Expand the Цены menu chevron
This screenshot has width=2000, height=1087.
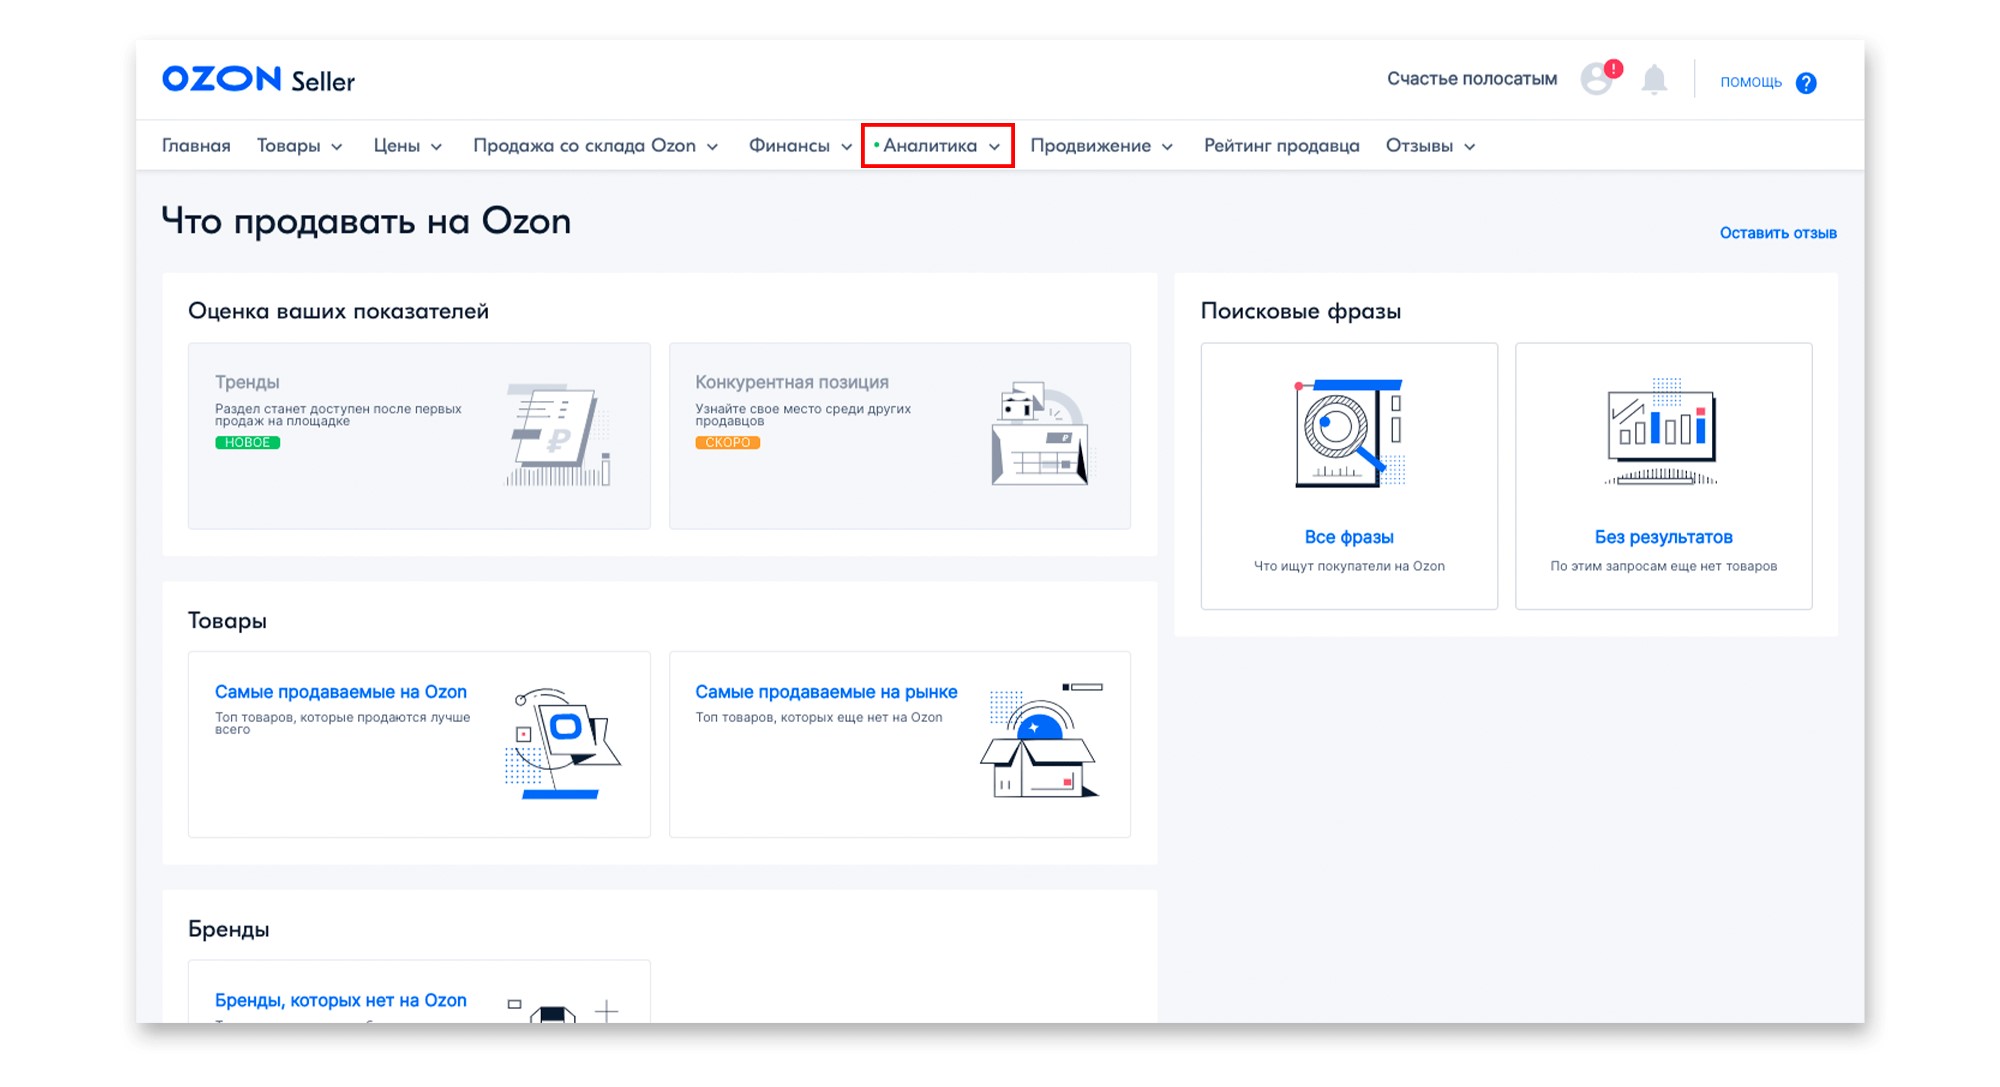436,147
